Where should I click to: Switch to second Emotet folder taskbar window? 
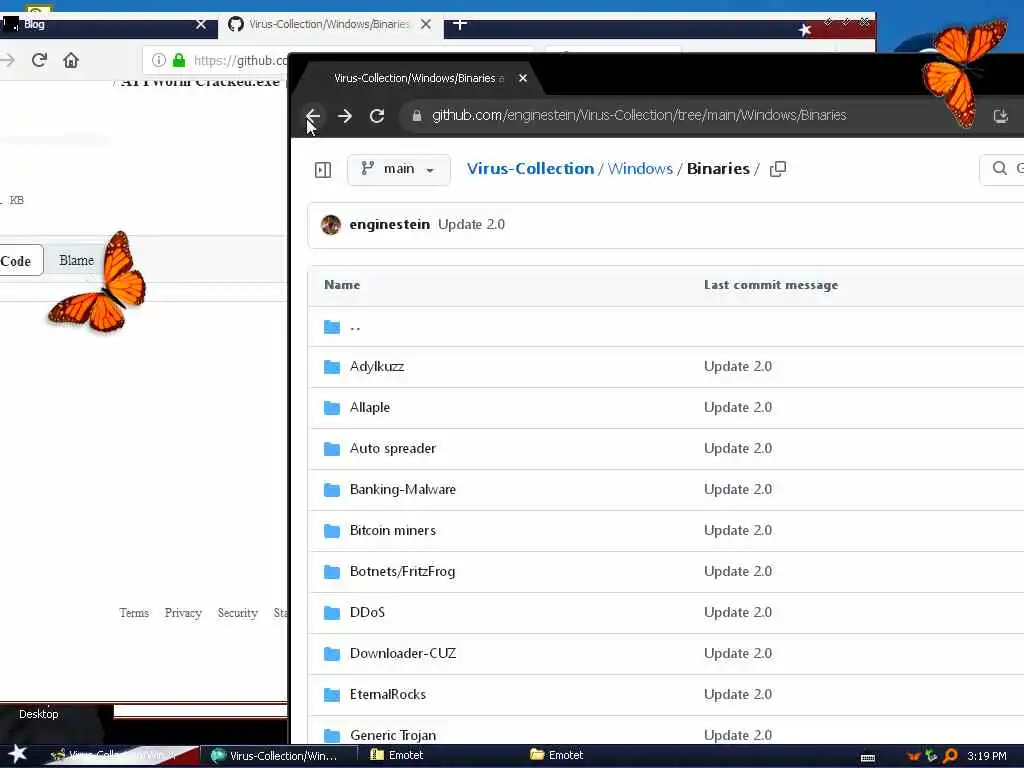click(556, 755)
